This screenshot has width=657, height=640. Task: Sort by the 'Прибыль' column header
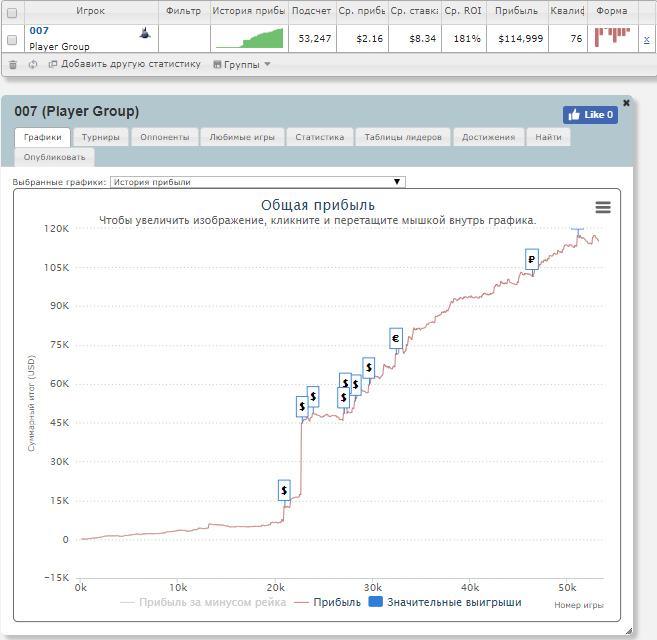[517, 11]
